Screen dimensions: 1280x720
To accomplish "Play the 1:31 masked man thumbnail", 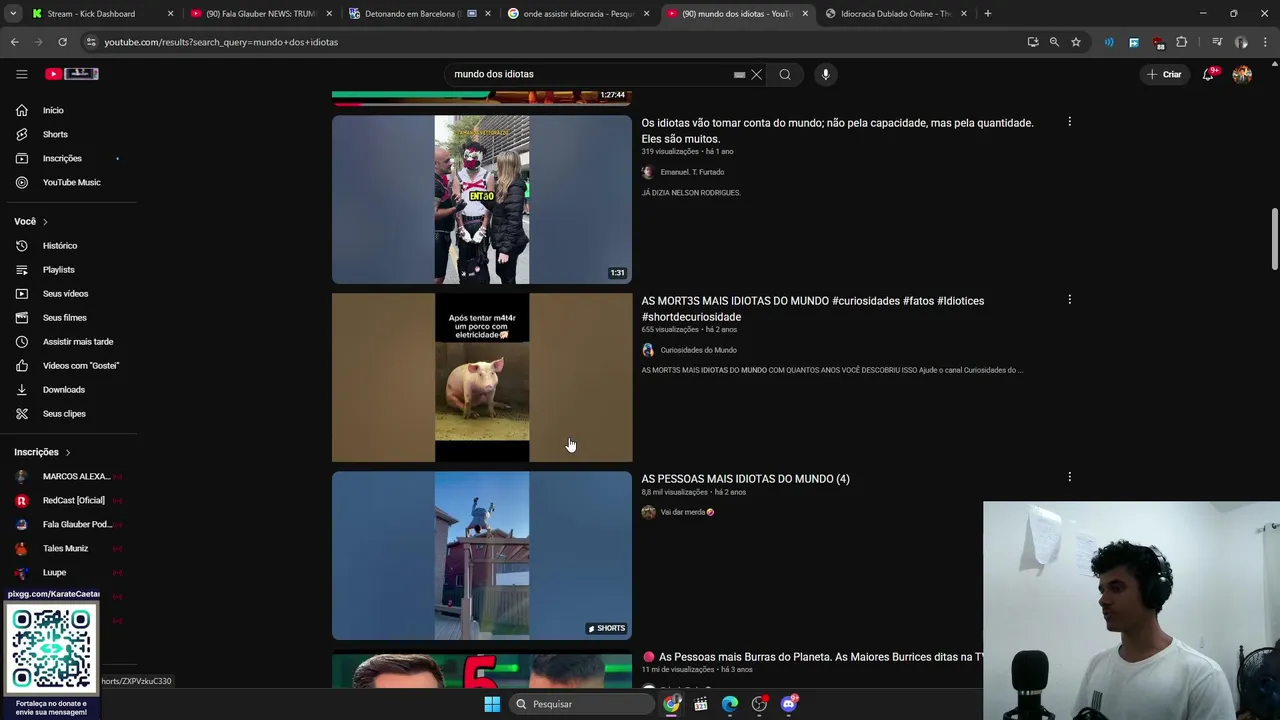I will [482, 199].
